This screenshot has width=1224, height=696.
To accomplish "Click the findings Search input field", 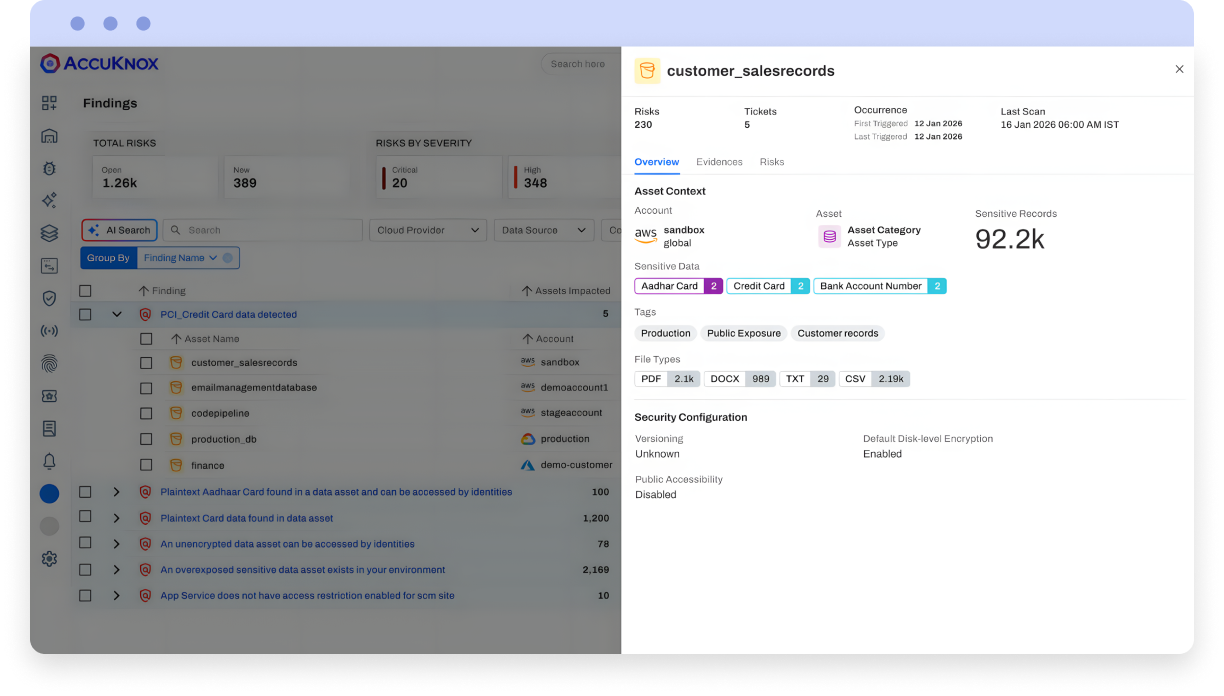I will [263, 230].
